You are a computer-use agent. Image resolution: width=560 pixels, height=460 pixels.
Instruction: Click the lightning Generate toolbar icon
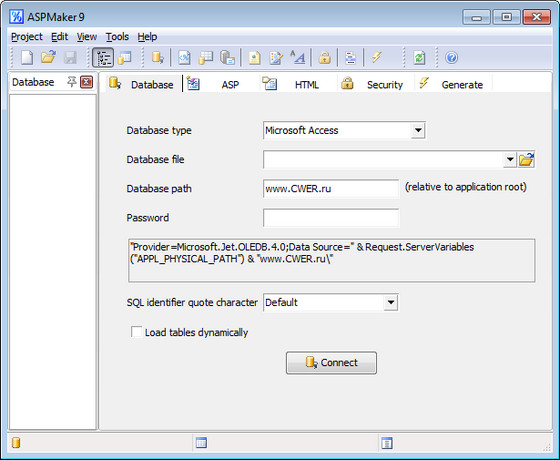[x=376, y=58]
